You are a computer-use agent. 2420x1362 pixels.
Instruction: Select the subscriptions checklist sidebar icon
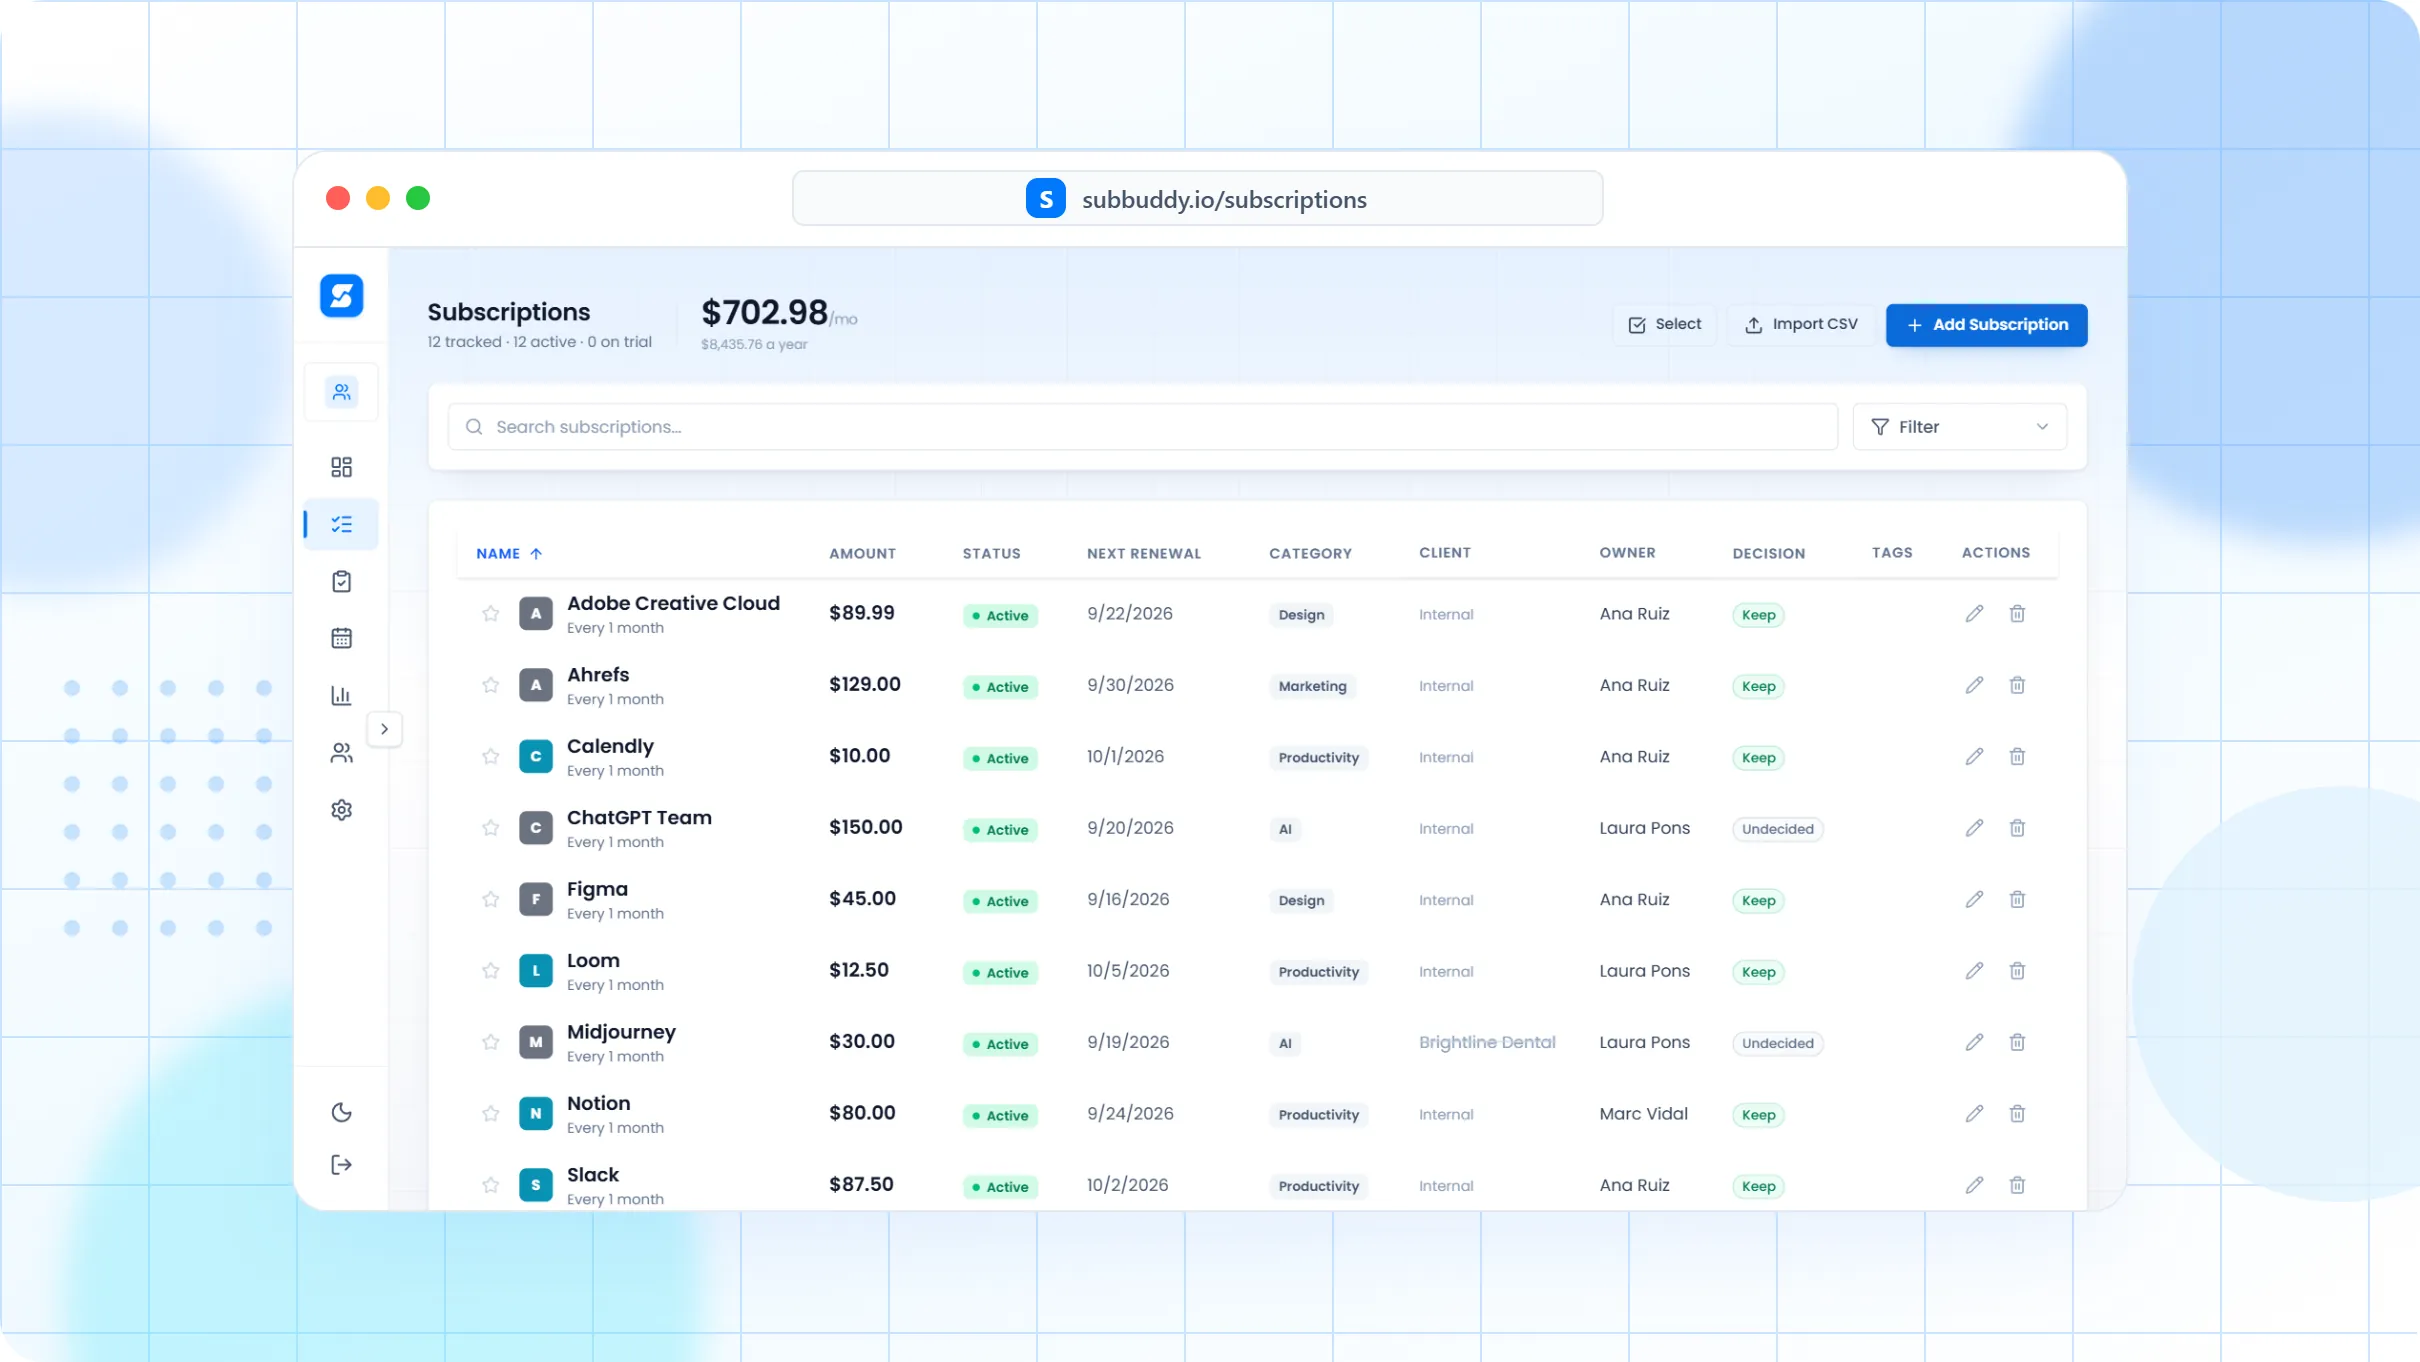341,524
